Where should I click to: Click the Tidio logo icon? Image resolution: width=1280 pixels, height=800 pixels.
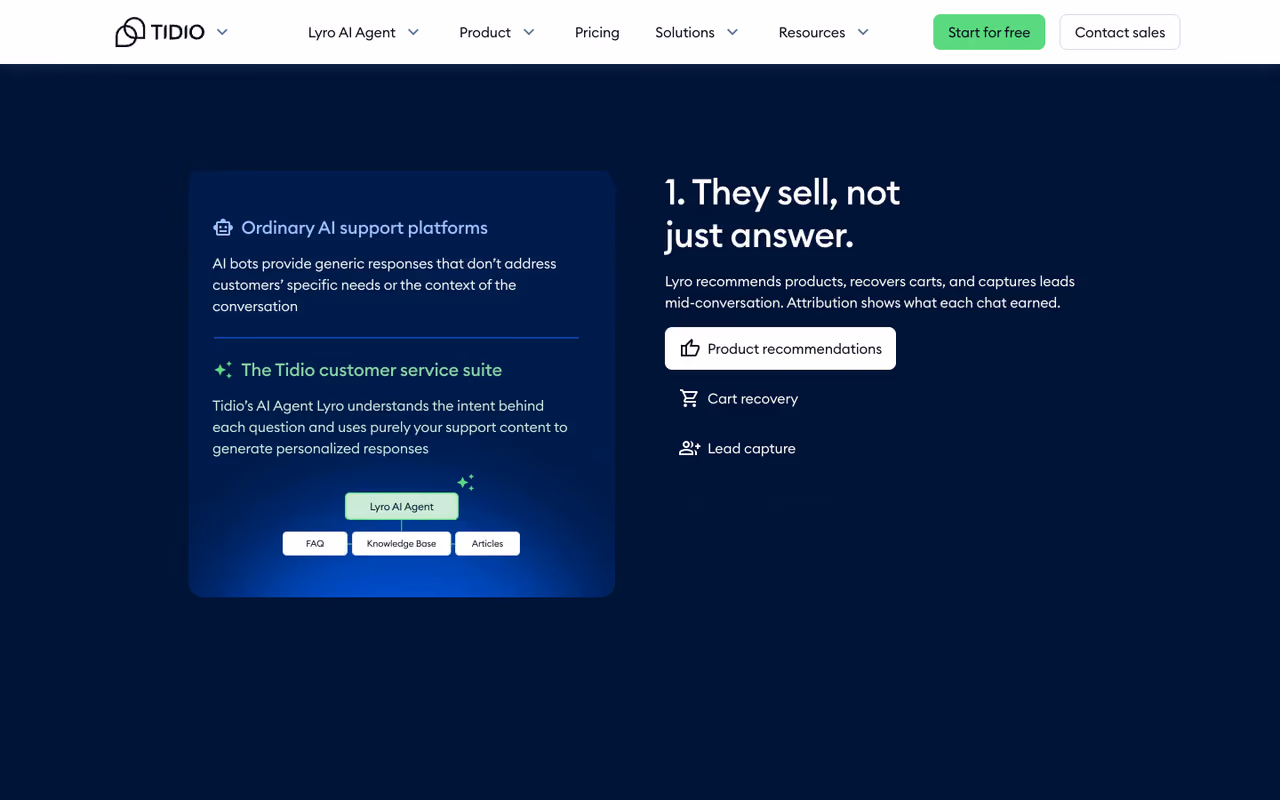130,32
